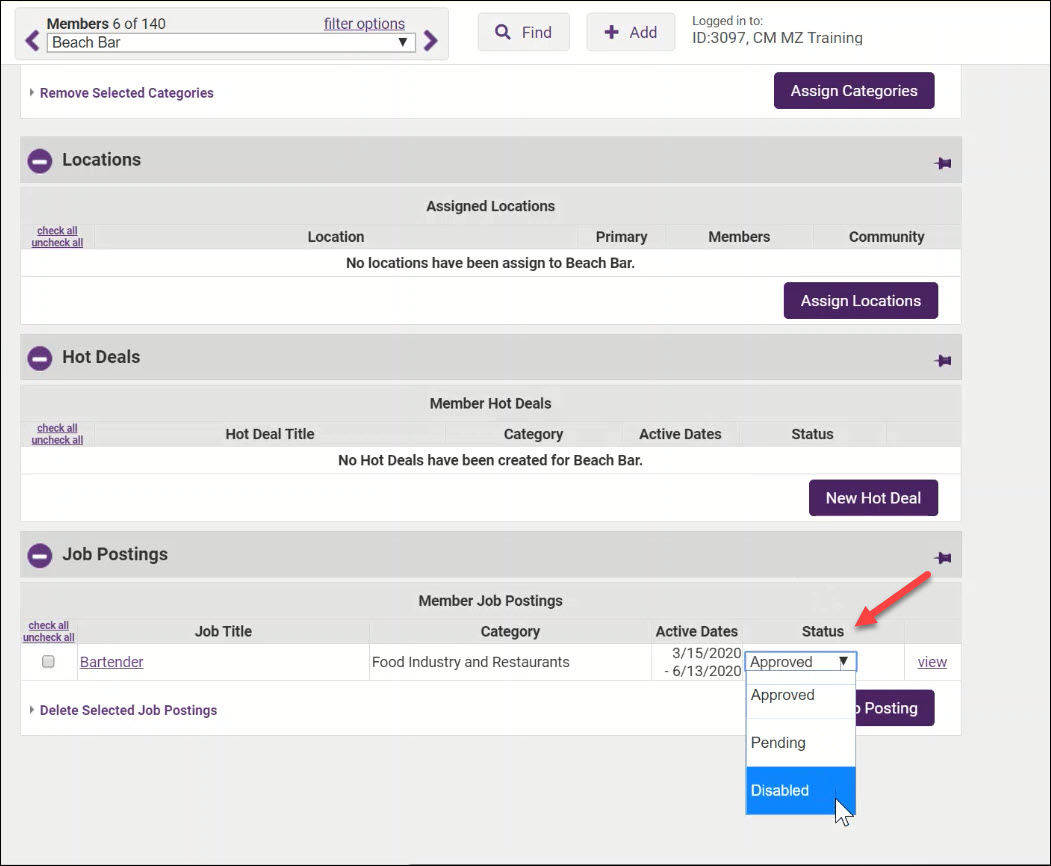Click the Find button

(523, 32)
